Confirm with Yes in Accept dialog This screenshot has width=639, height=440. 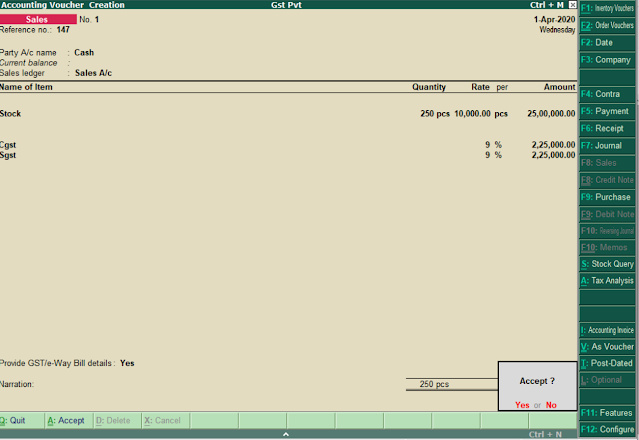(x=522, y=405)
